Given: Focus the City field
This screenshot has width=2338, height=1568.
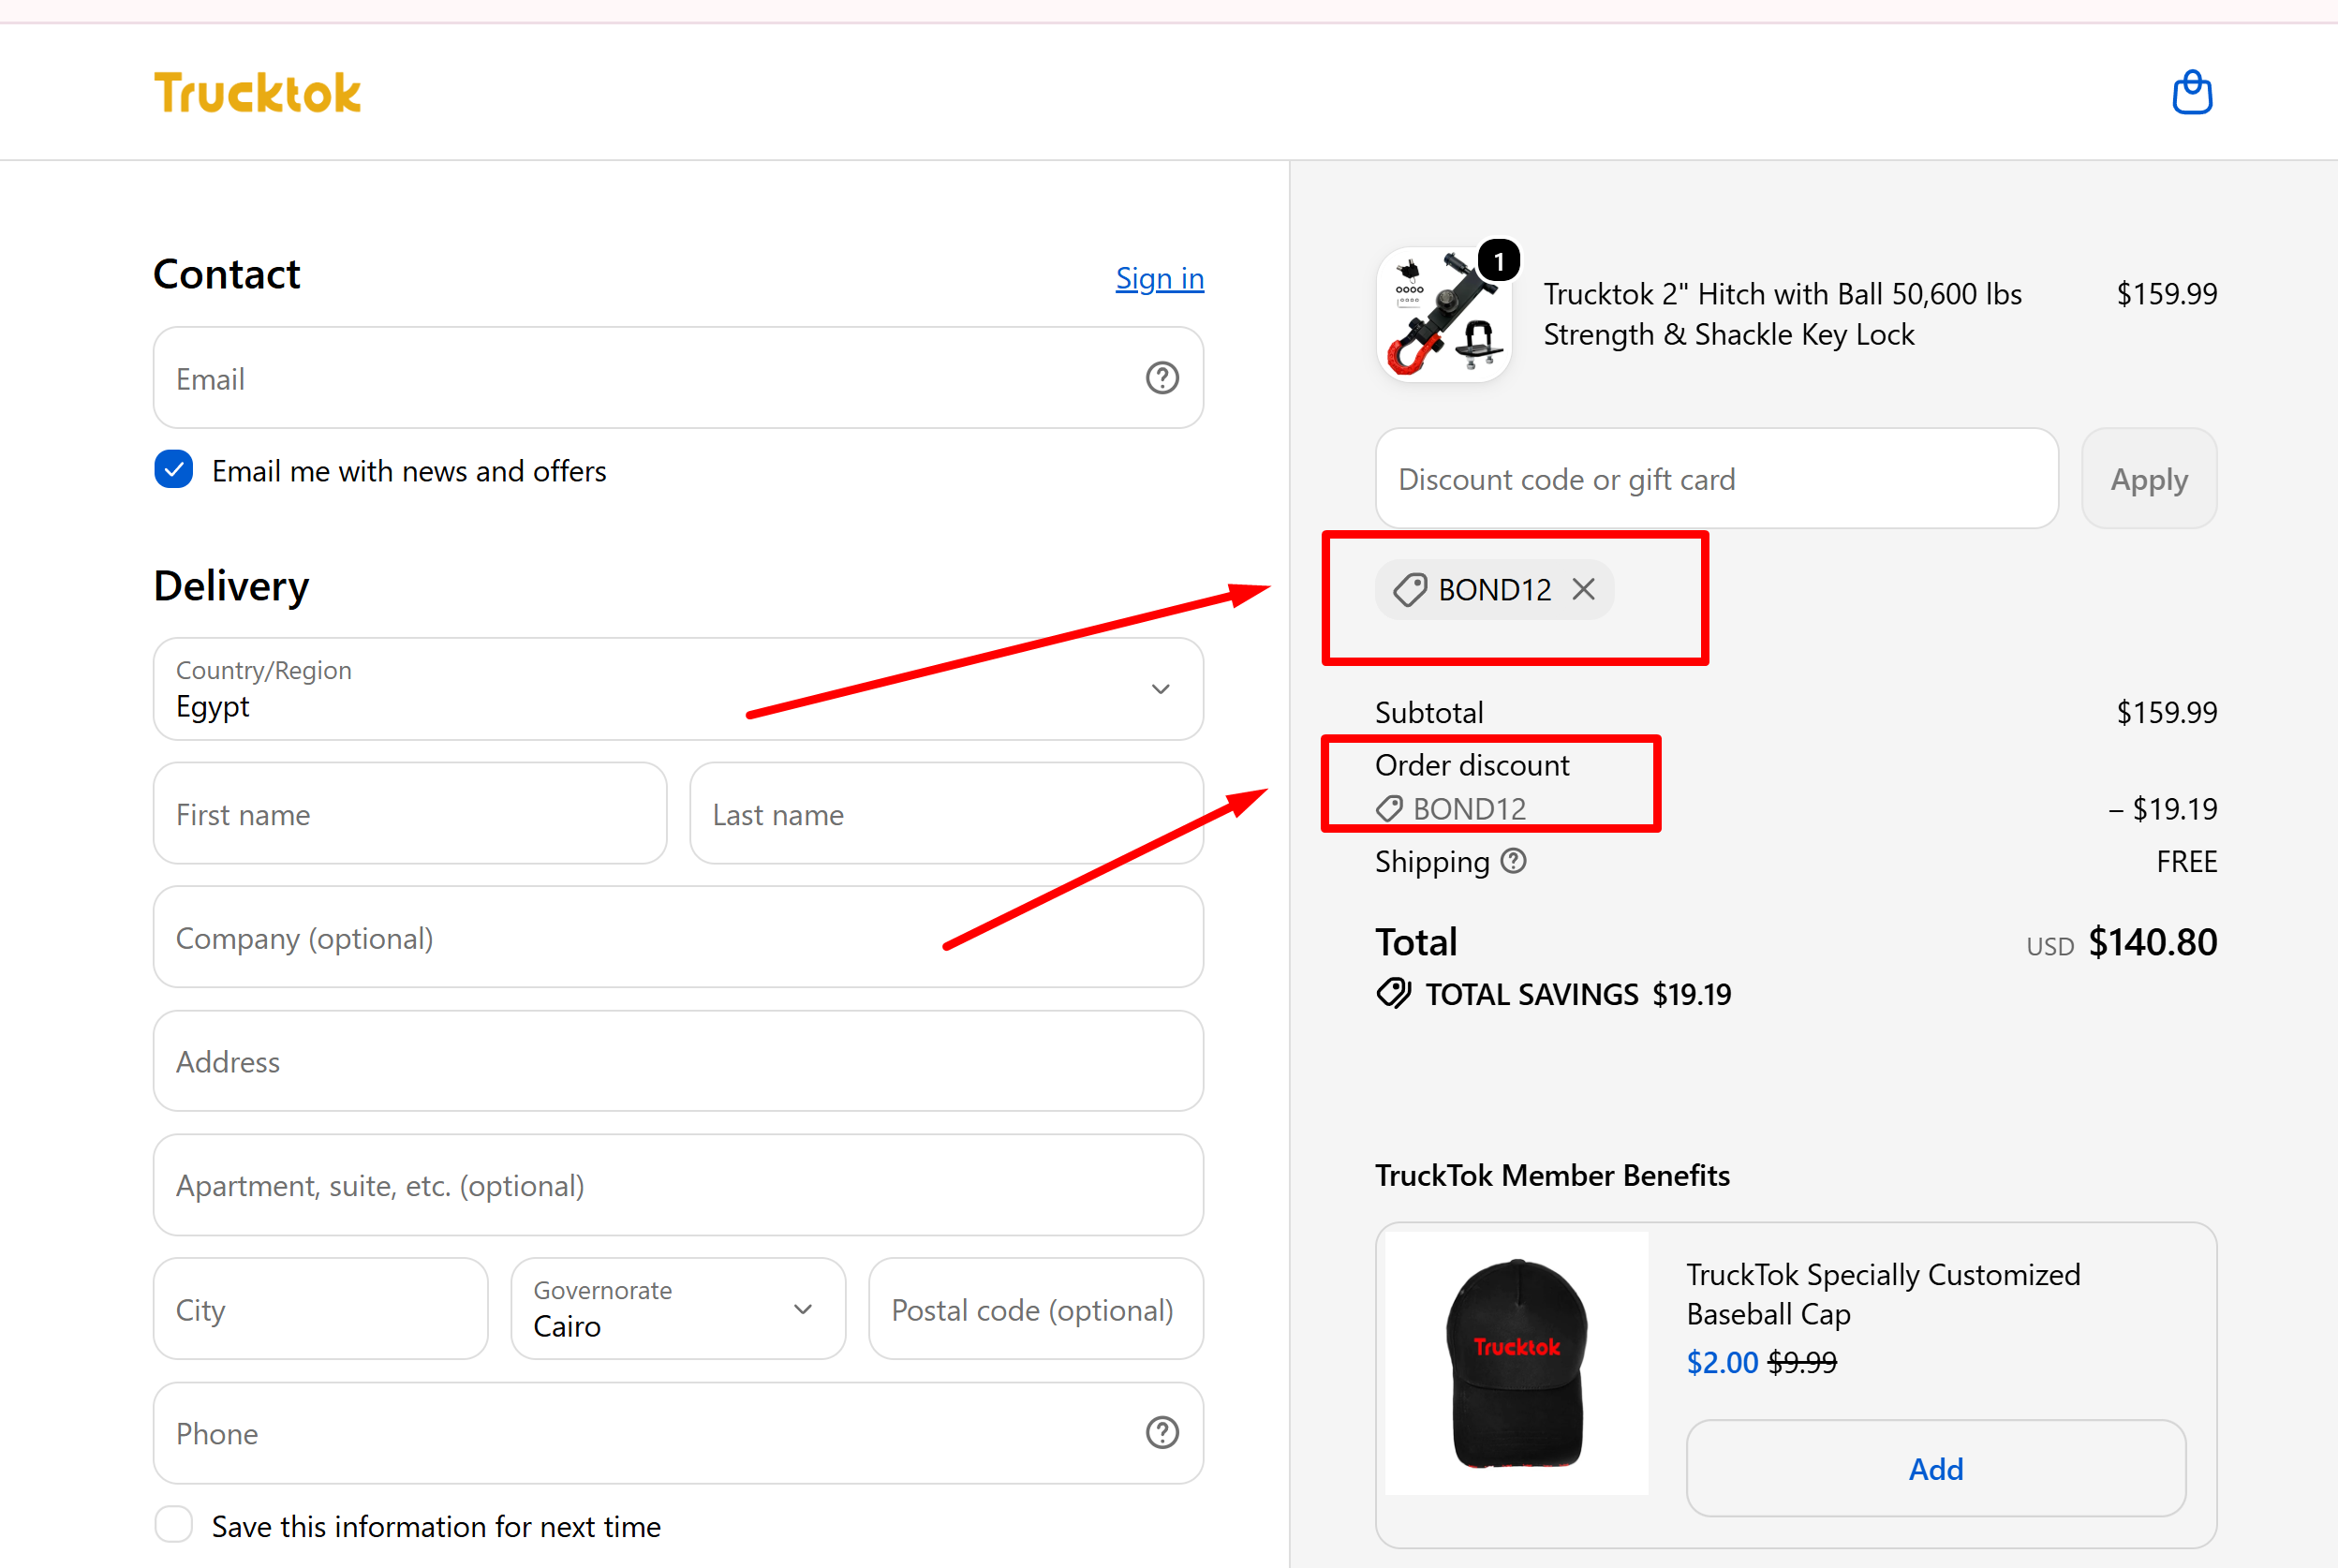Looking at the screenshot, I should point(321,1309).
